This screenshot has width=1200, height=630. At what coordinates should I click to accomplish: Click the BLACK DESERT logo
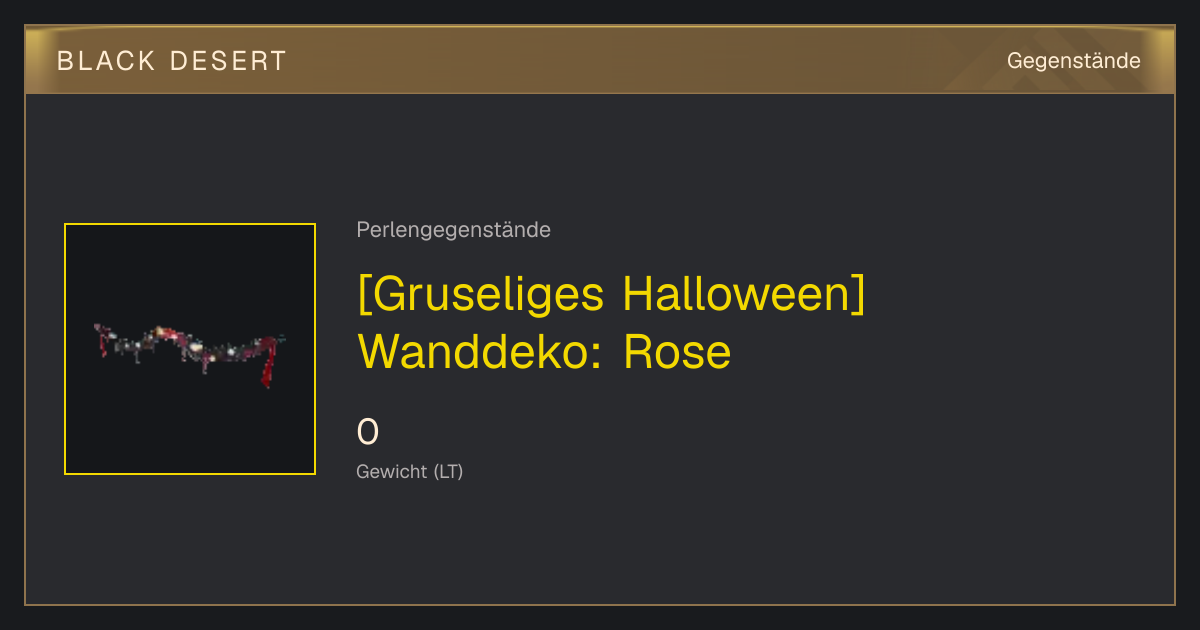pyautogui.click(x=172, y=61)
